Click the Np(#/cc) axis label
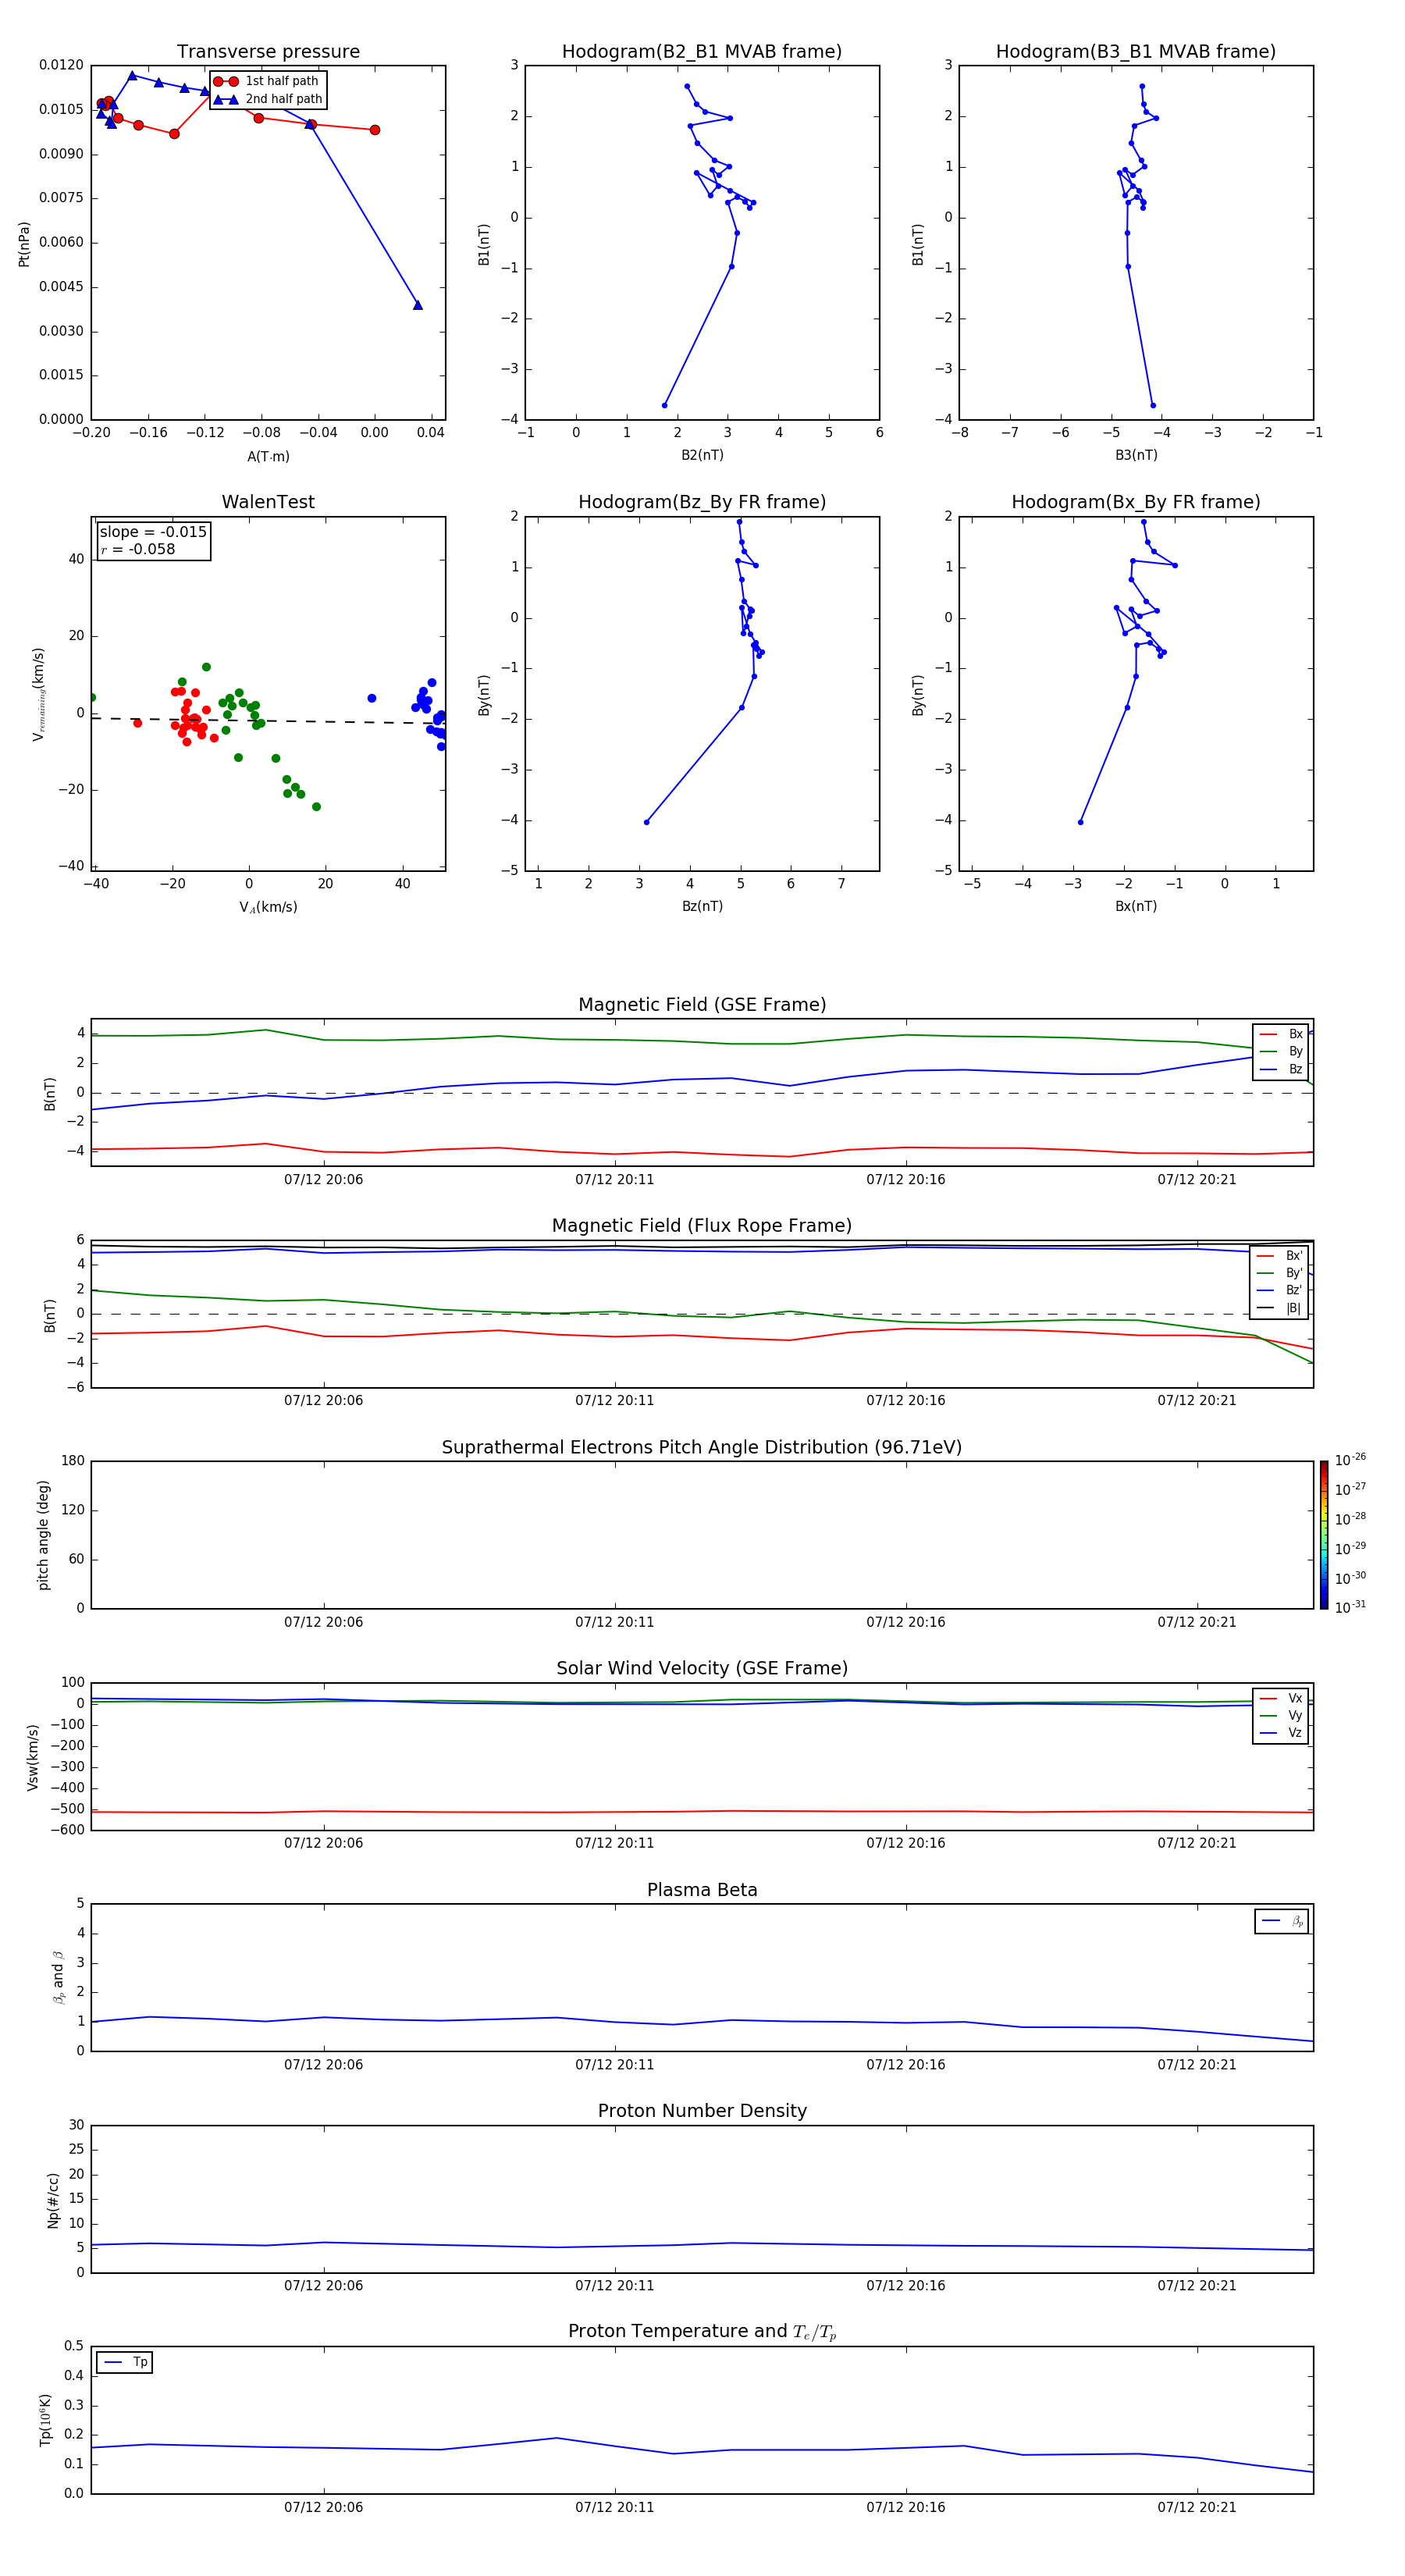The height and width of the screenshot is (2576, 1405). [53, 2200]
